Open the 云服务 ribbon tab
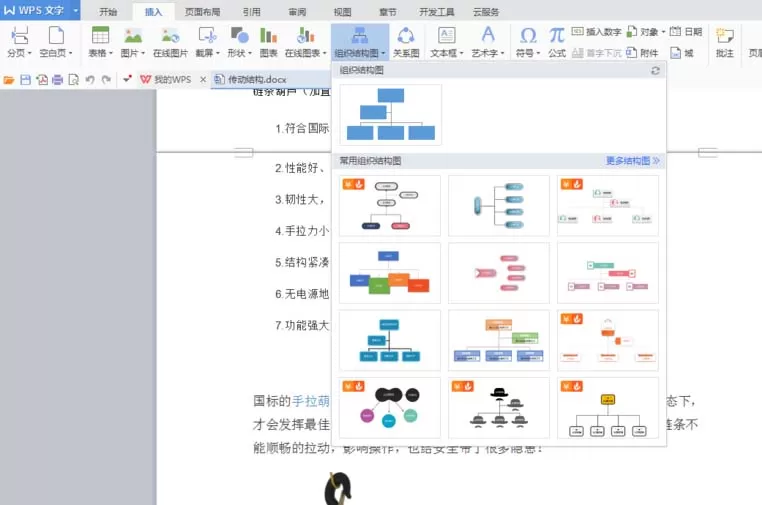 click(486, 12)
